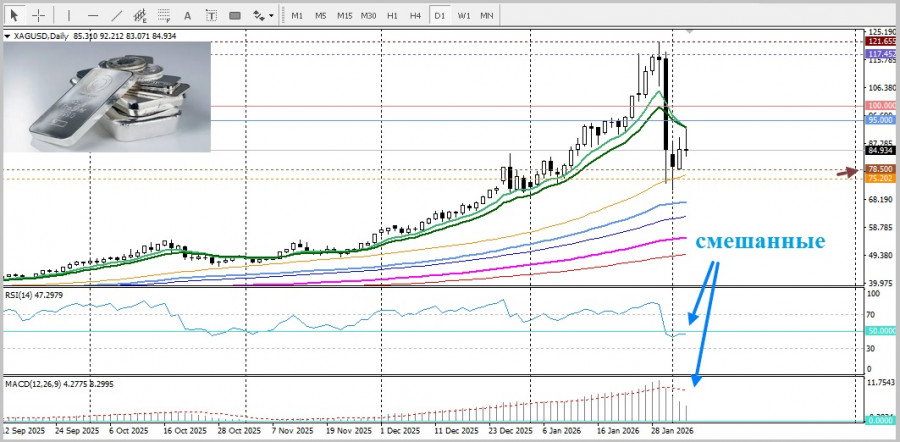Switch chart to MN monthly timeframe
Viewport: 900px width, 442px height.
point(487,15)
